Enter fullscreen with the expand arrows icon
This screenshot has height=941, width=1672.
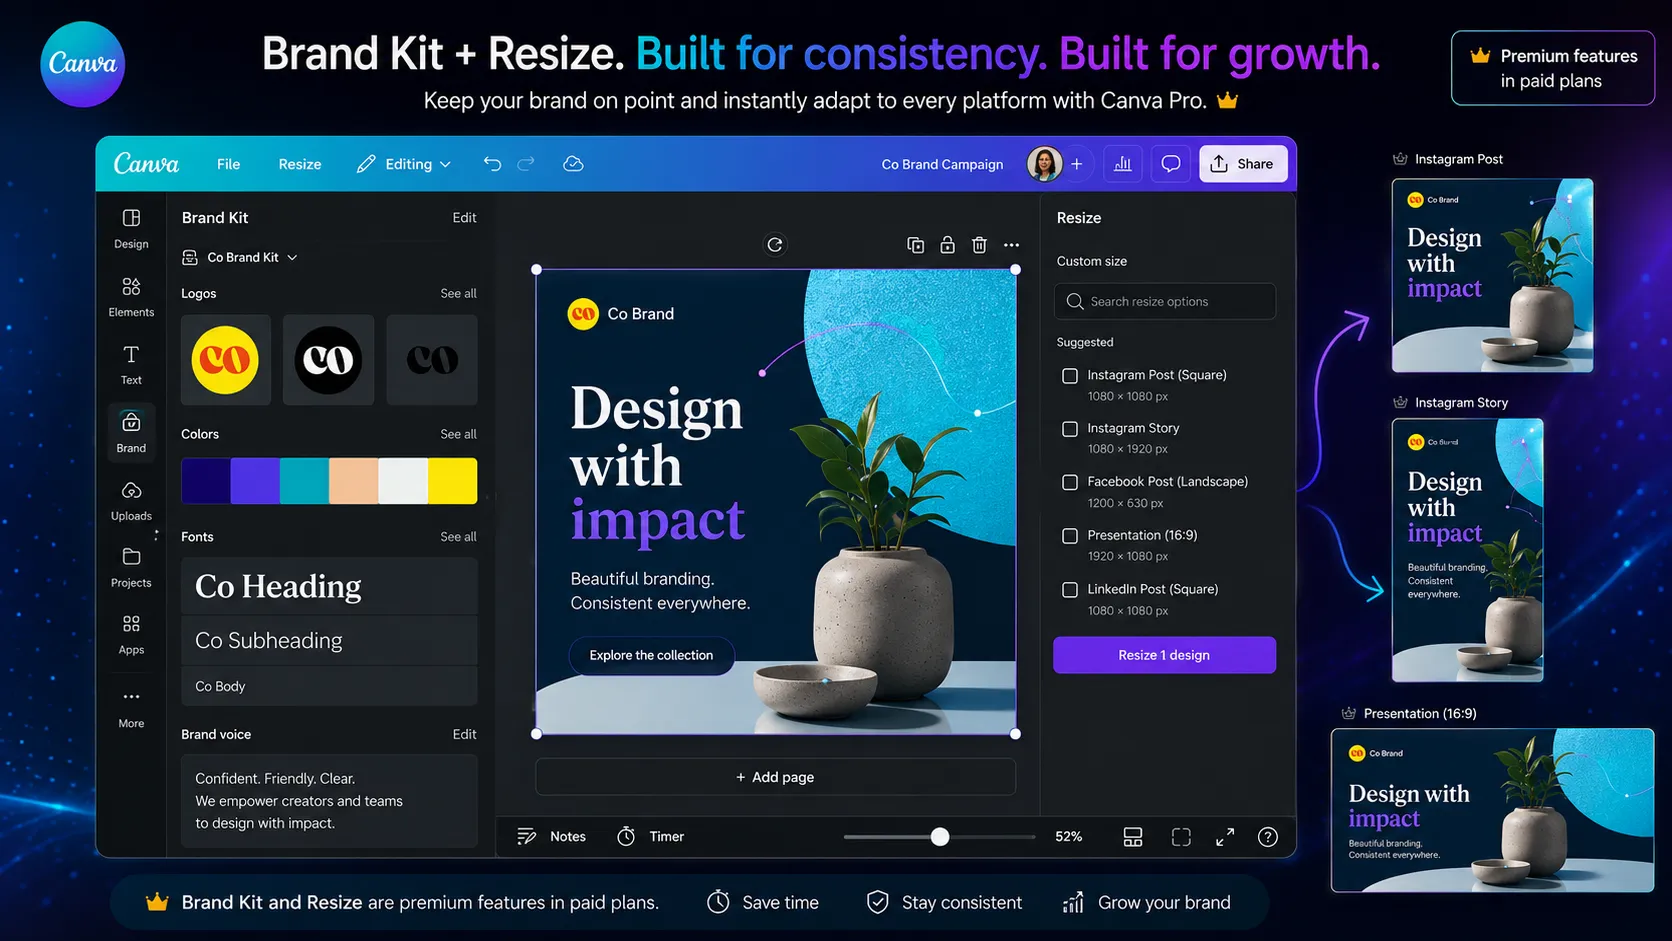coord(1225,837)
